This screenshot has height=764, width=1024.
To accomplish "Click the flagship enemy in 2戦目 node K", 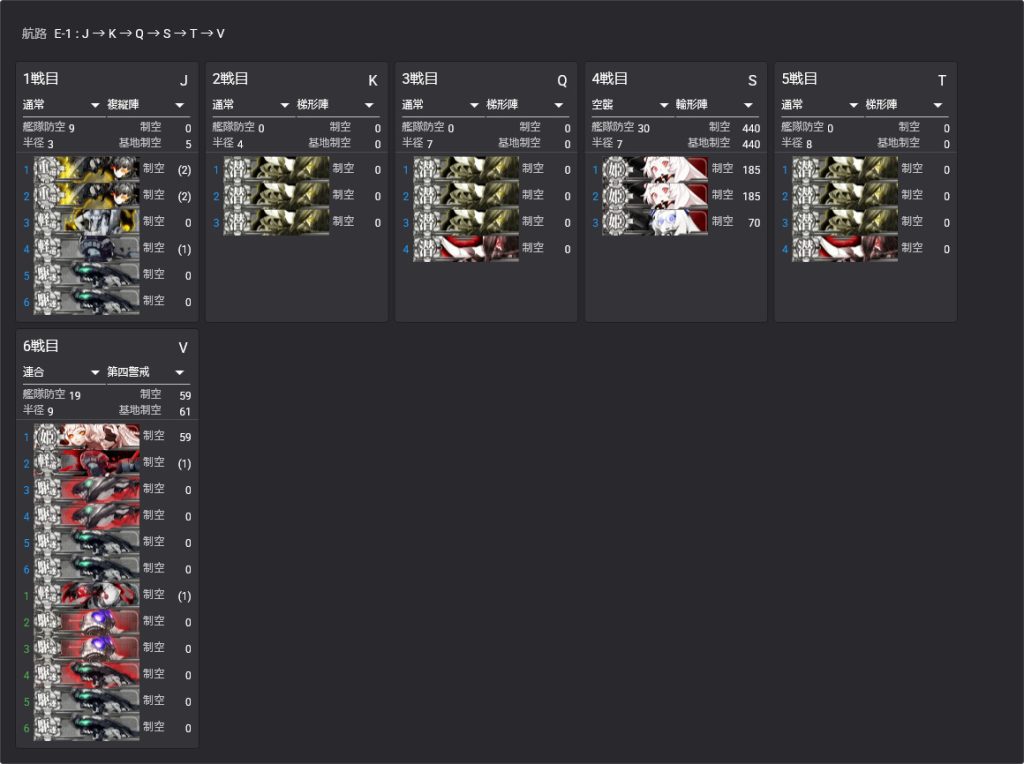I will tap(275, 169).
